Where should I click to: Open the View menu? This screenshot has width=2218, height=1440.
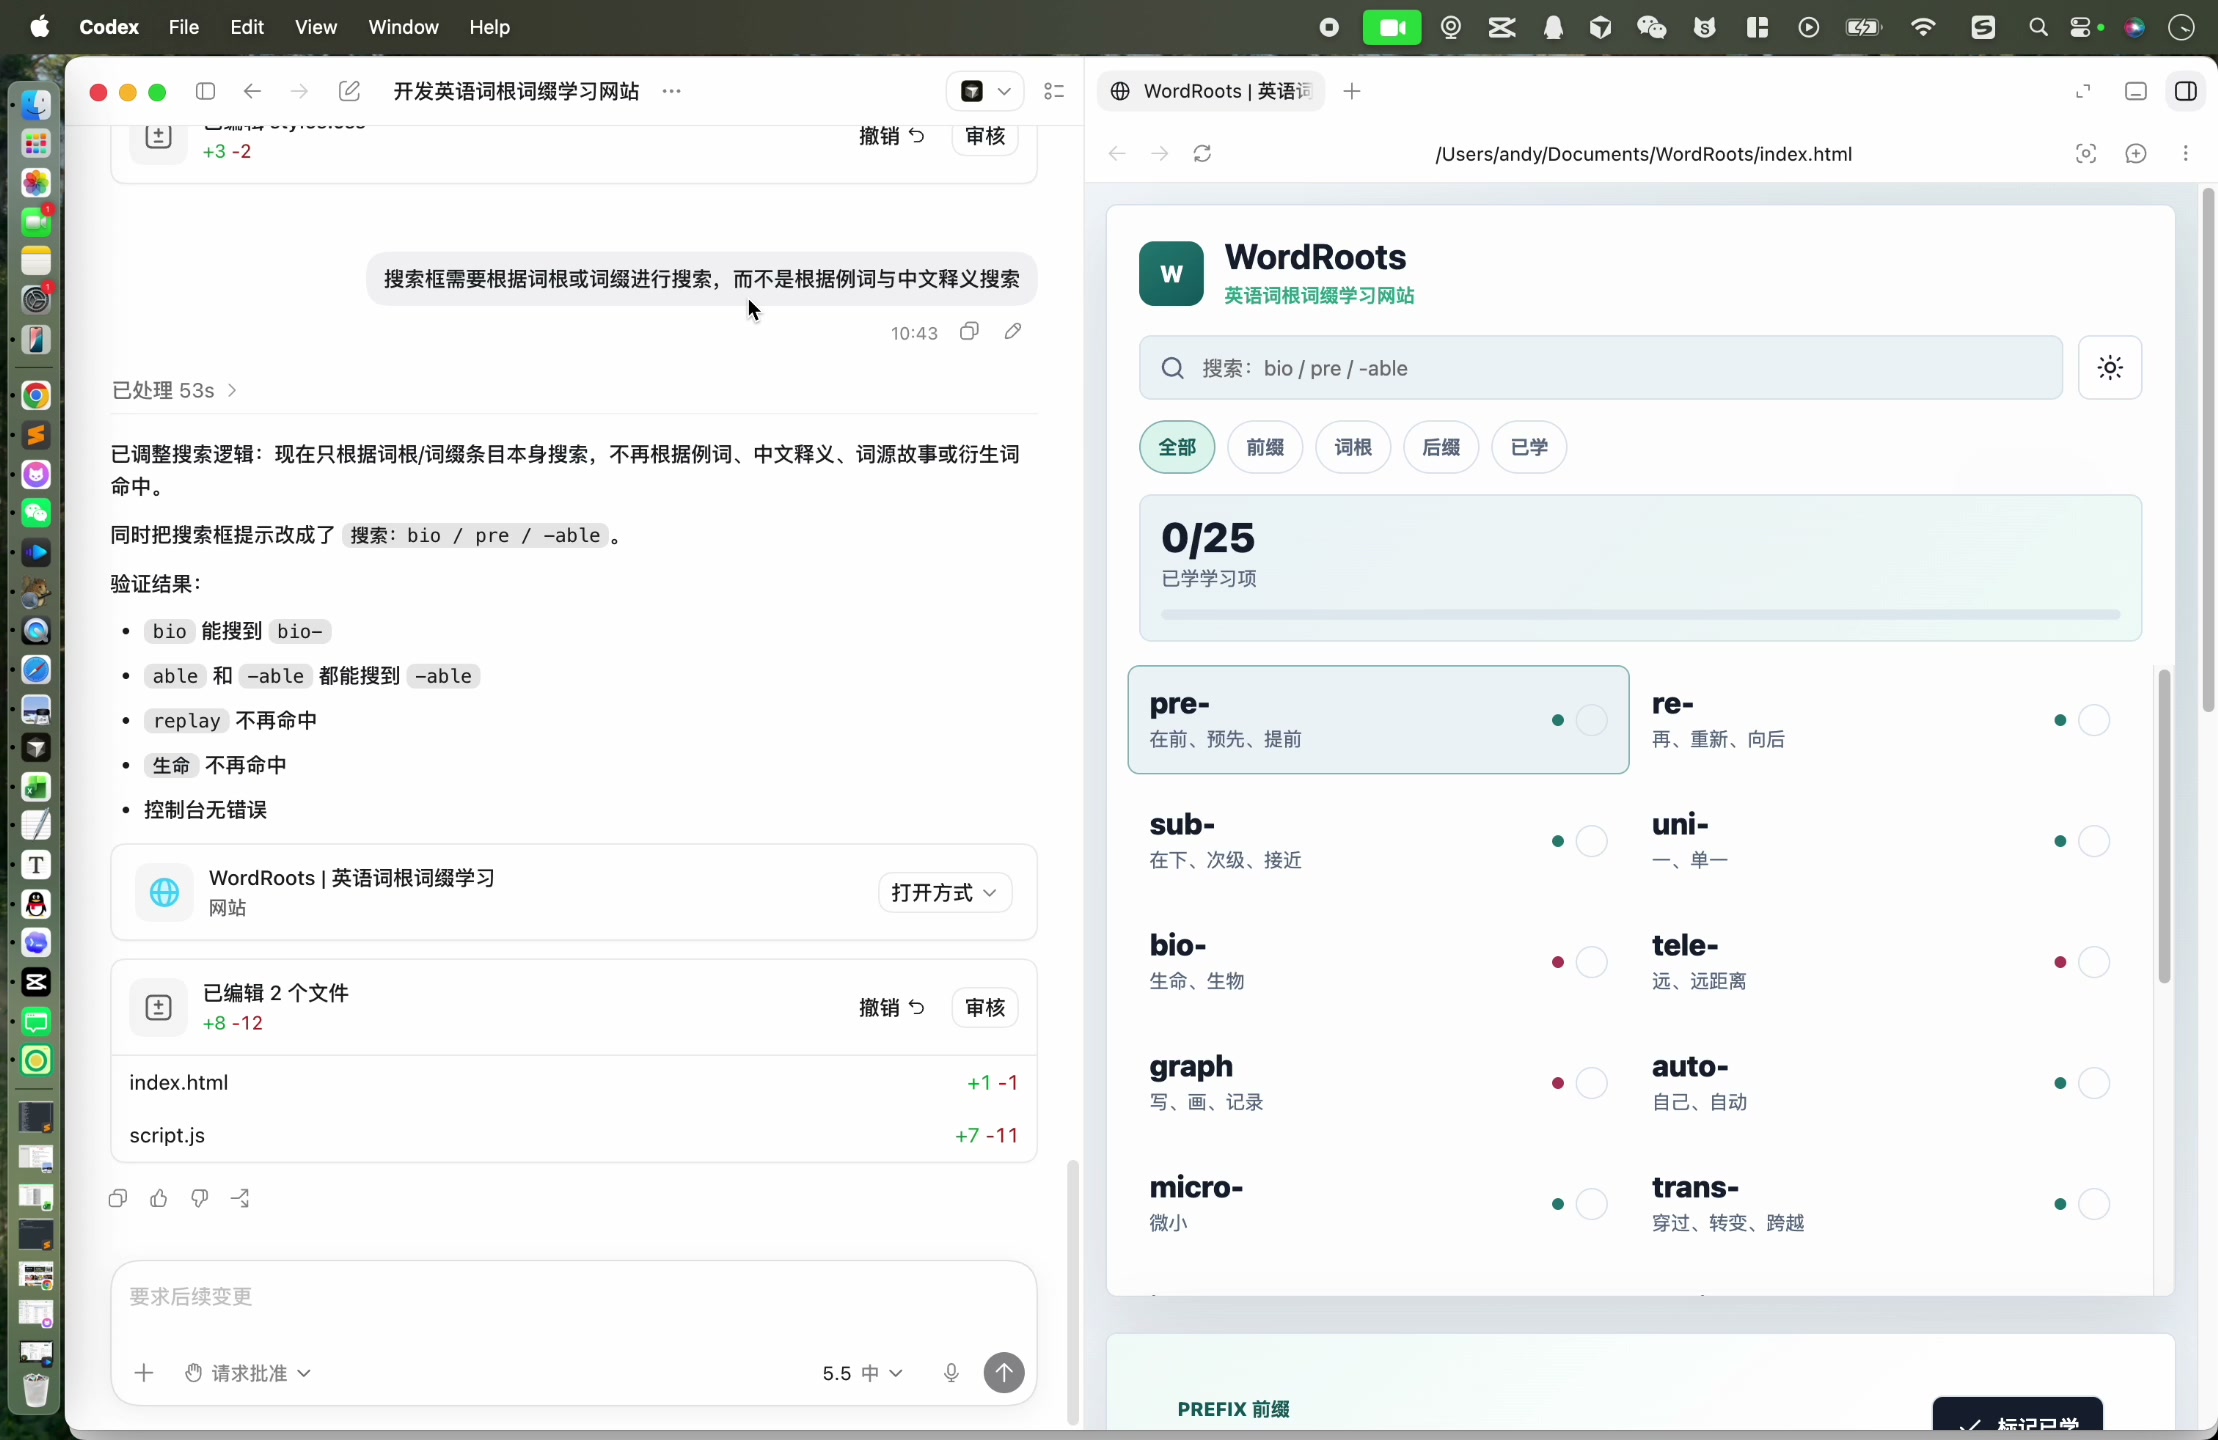[316, 27]
